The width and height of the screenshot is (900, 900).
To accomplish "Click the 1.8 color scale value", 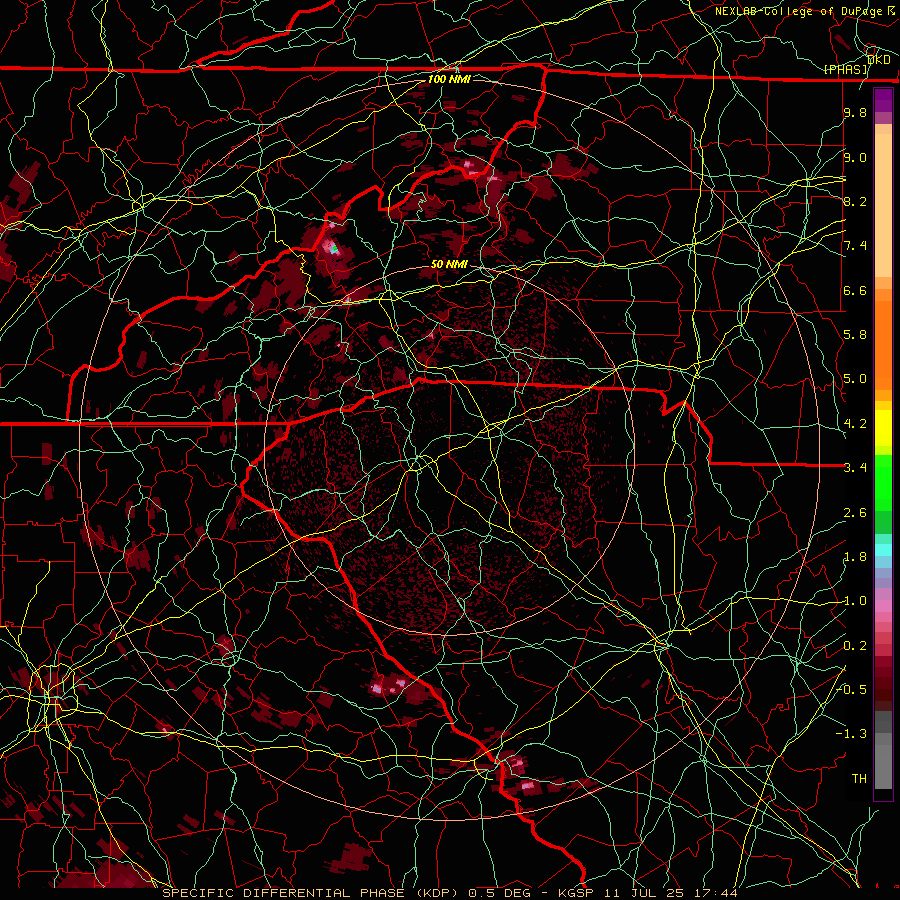I will [x=855, y=557].
